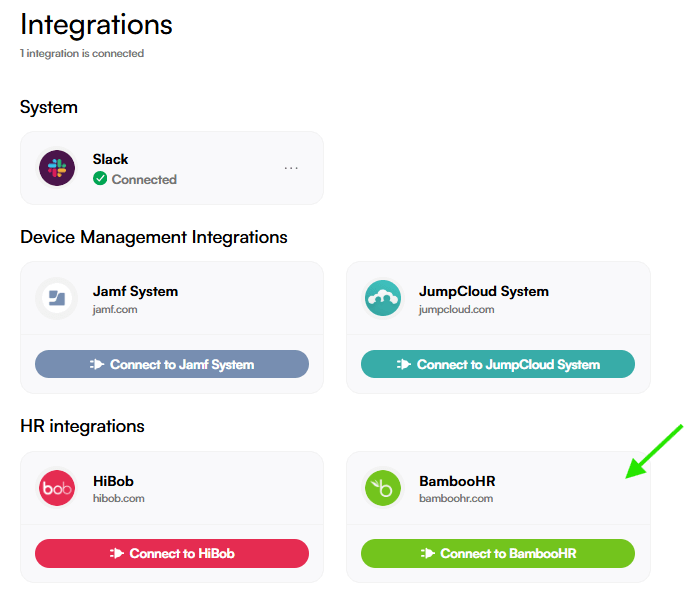684x607 pixels.
Task: Click the HiBob card title
Action: click(x=113, y=481)
